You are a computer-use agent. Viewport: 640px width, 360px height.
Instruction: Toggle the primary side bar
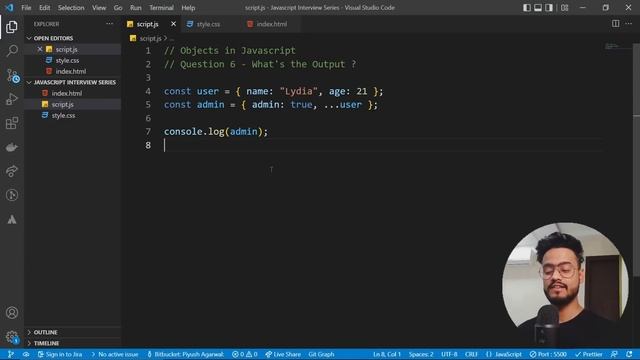tap(527, 8)
